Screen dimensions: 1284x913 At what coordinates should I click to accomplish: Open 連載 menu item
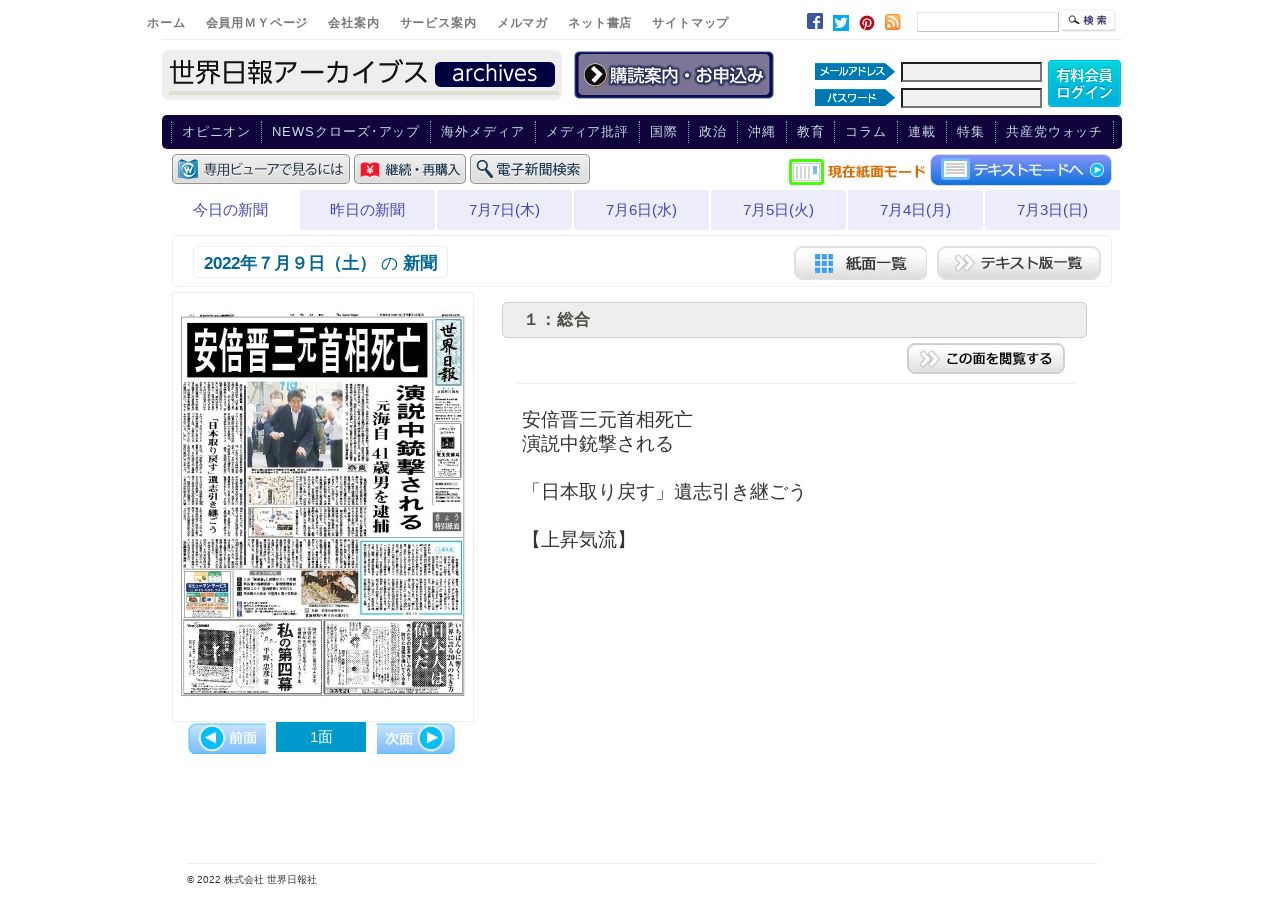922,132
